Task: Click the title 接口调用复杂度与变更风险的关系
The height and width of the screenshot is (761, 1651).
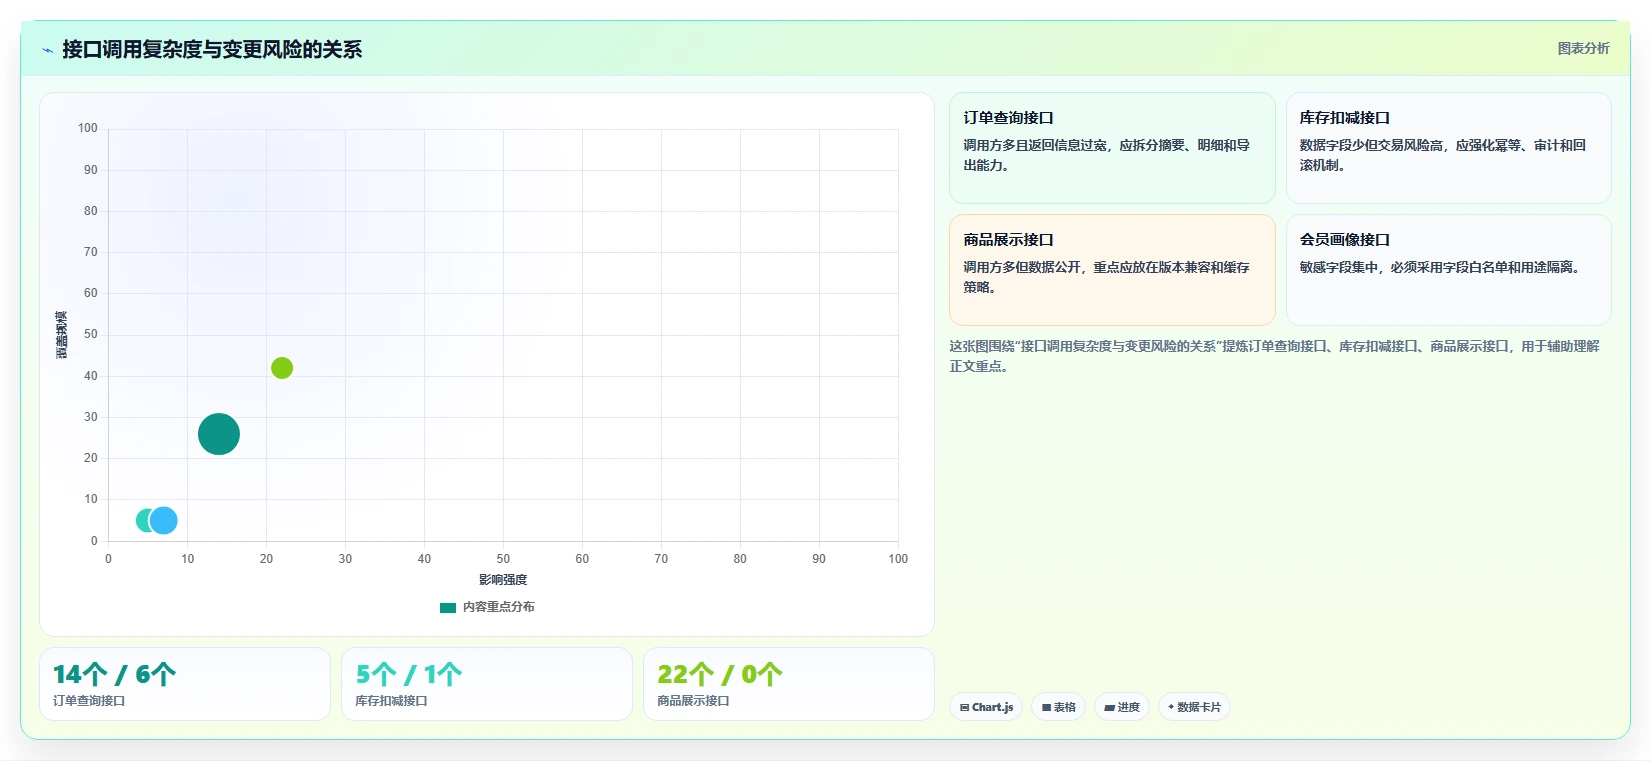Action: (x=212, y=49)
